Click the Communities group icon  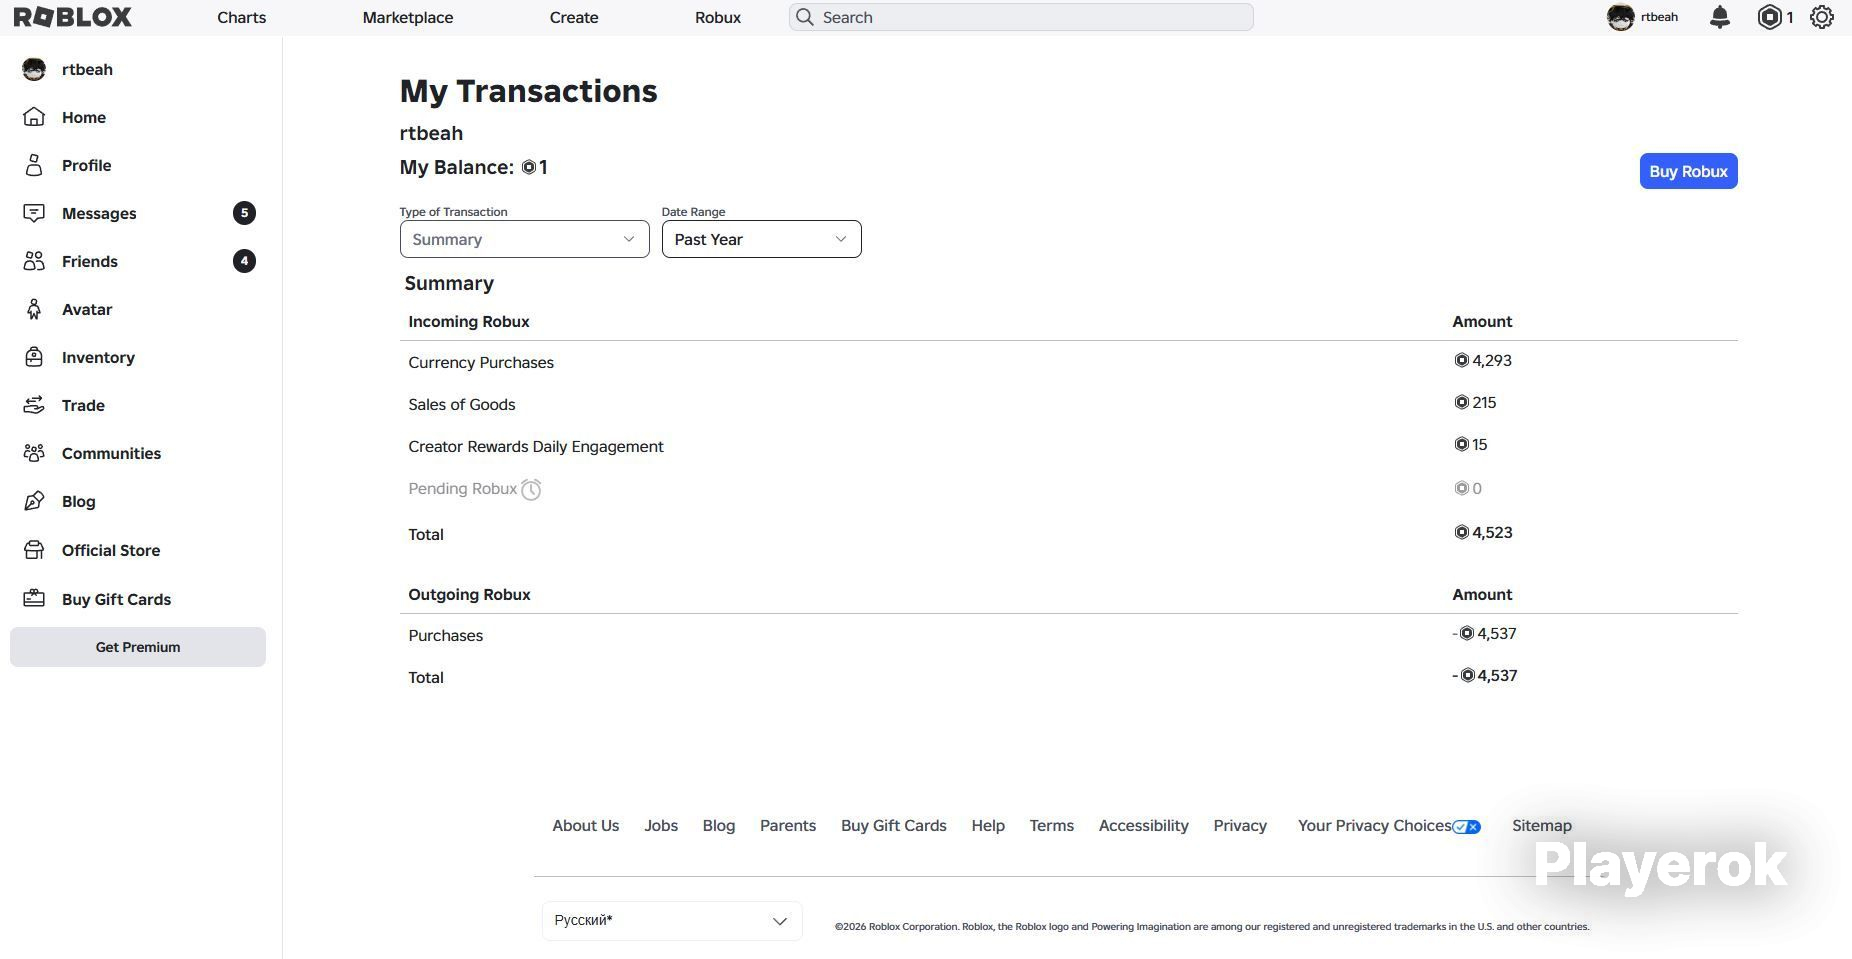34,453
